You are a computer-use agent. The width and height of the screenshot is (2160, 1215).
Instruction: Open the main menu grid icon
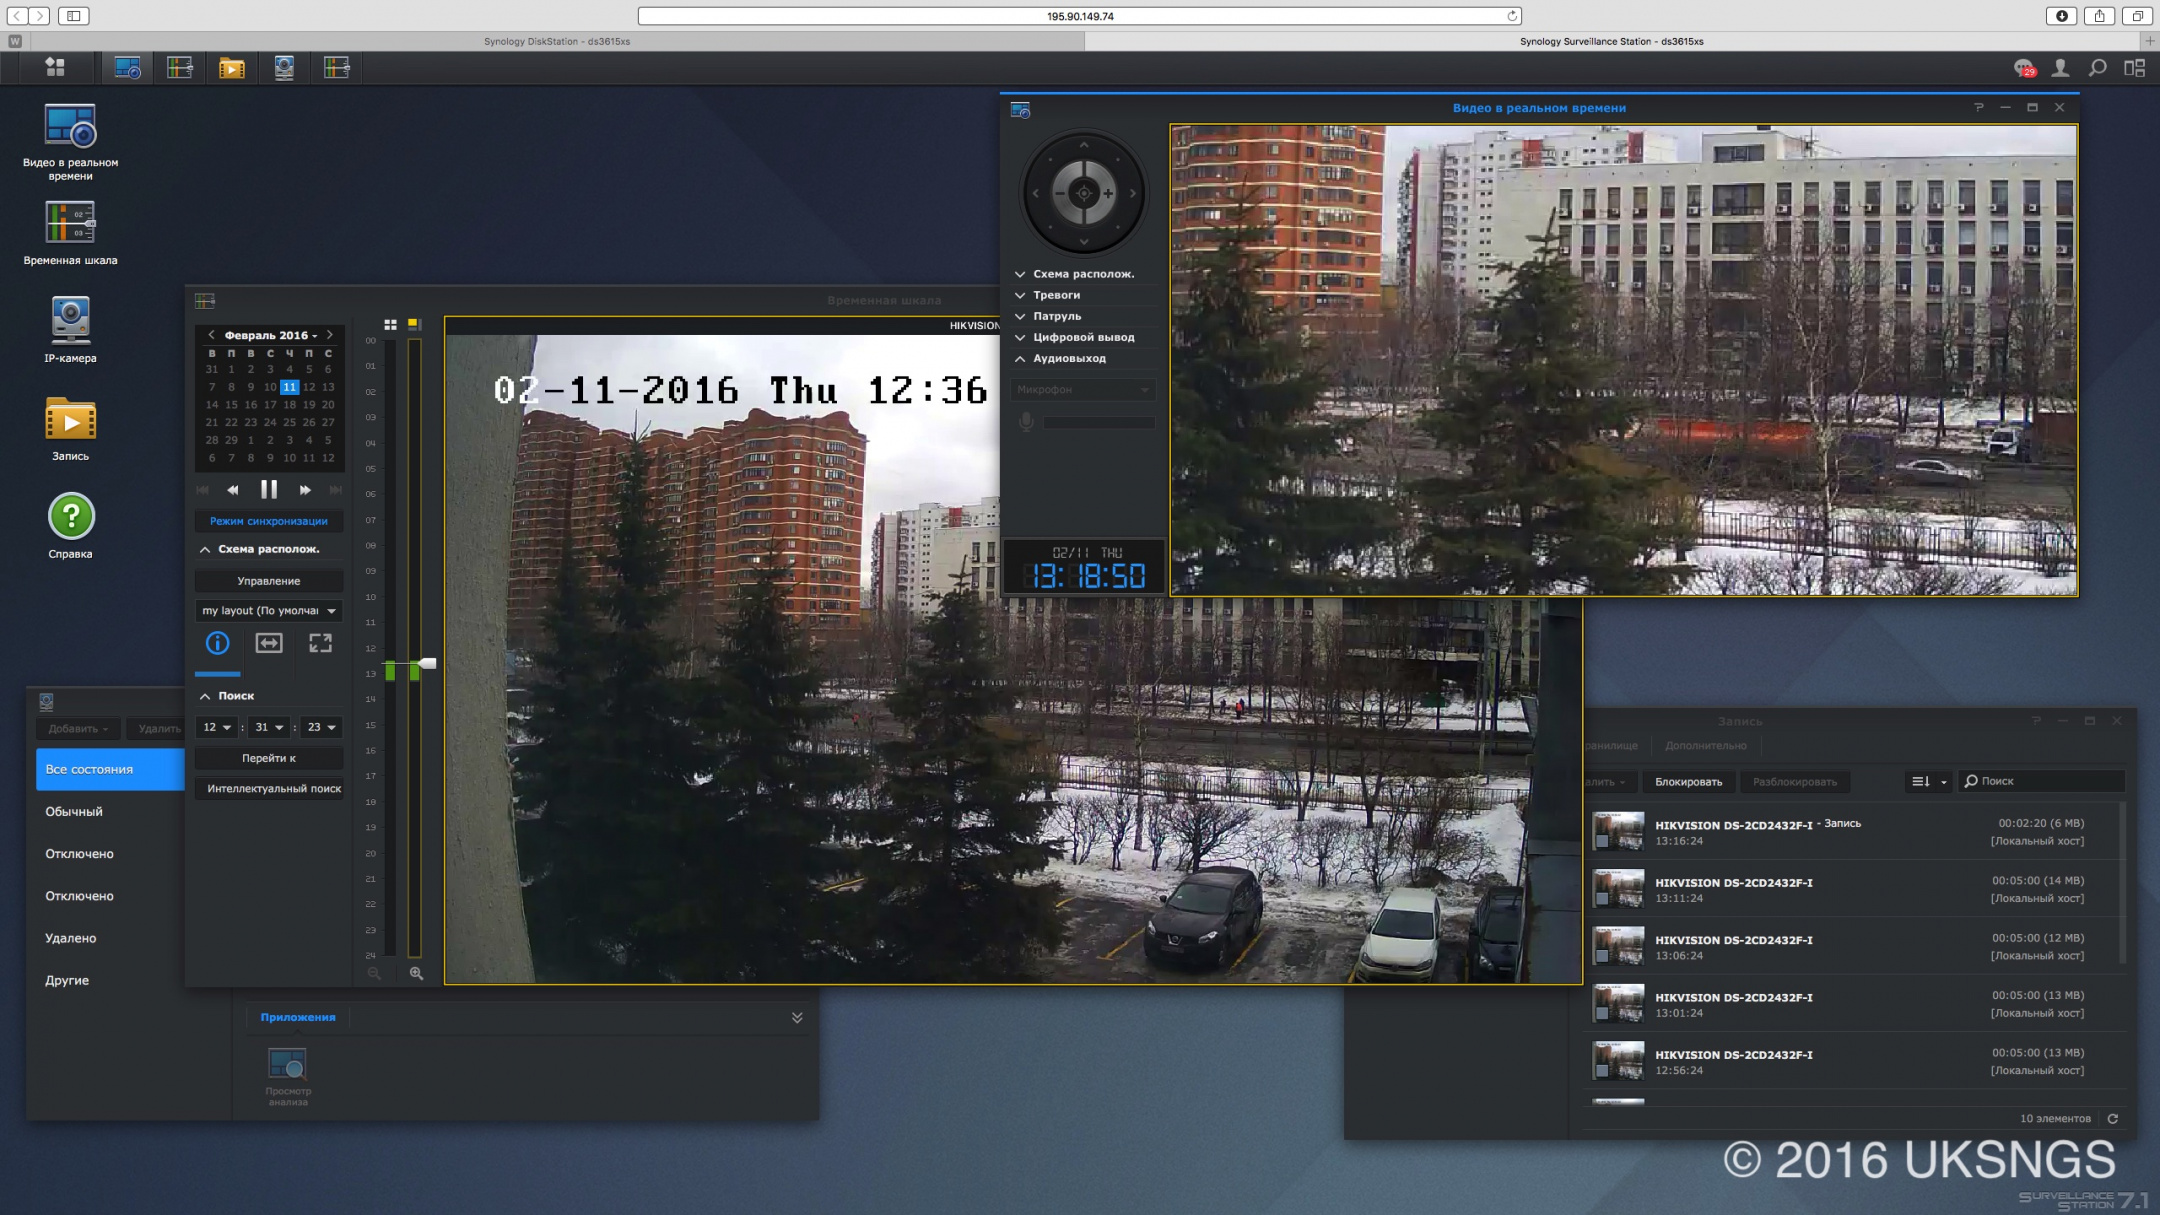[55, 67]
